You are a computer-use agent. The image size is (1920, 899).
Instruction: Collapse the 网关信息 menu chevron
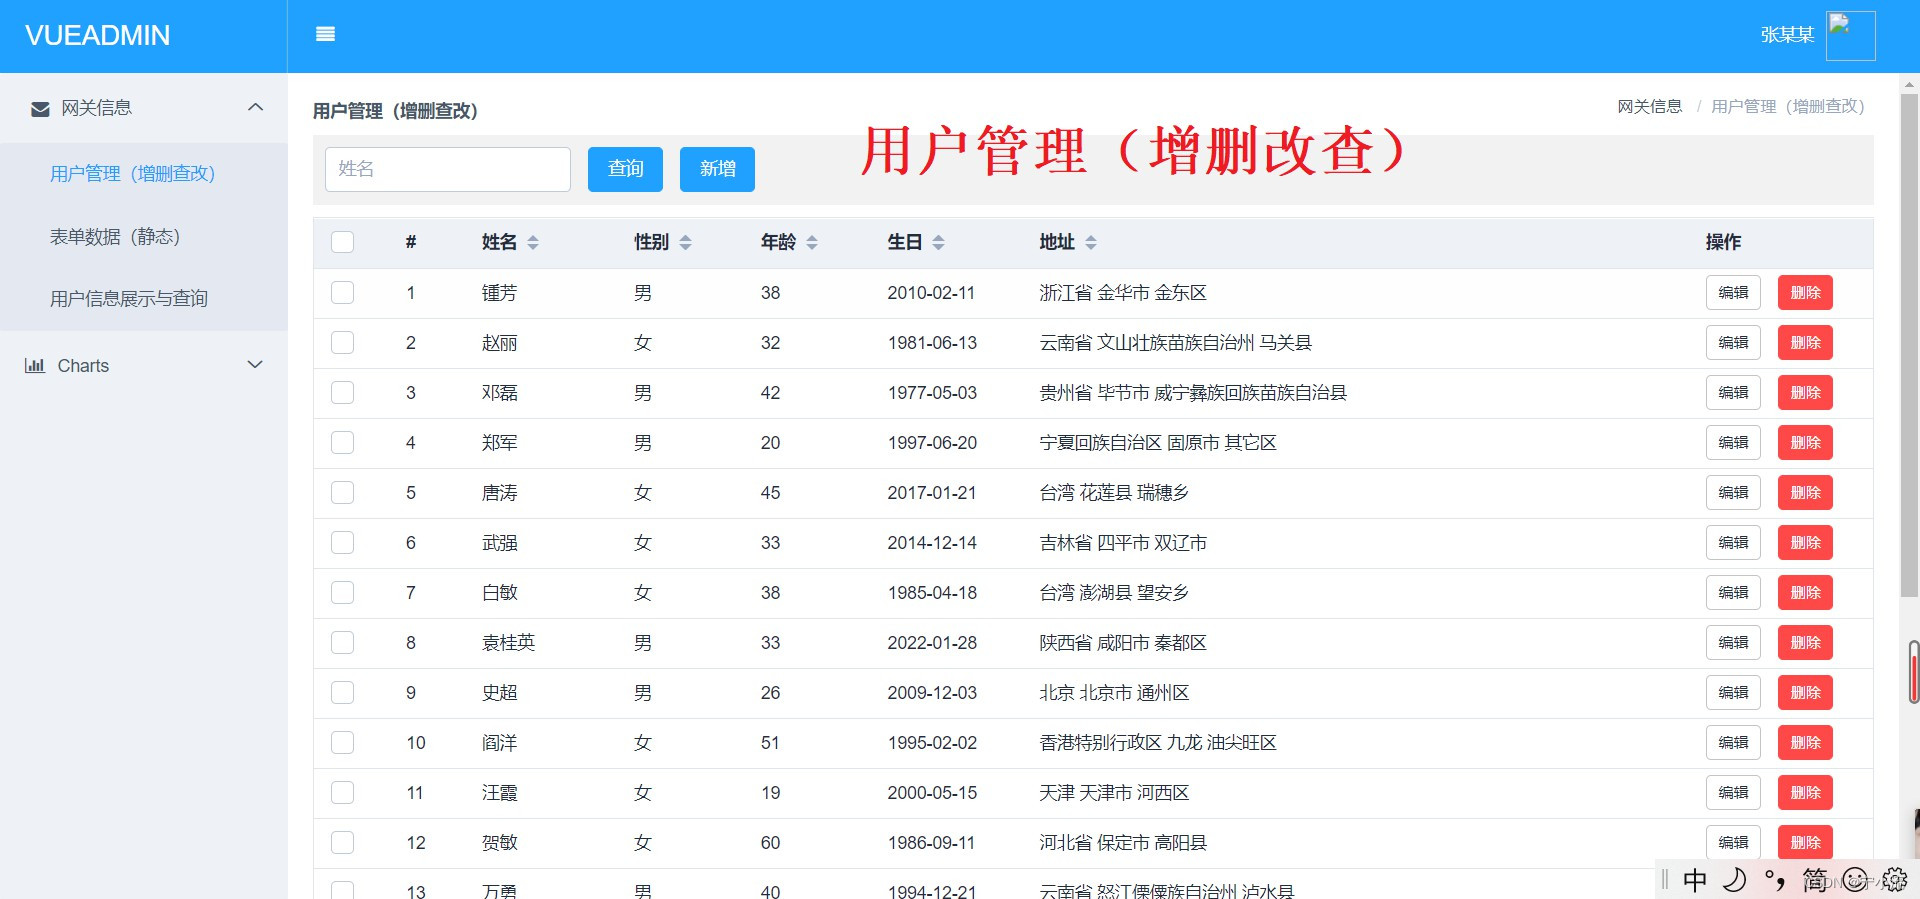pos(256,107)
